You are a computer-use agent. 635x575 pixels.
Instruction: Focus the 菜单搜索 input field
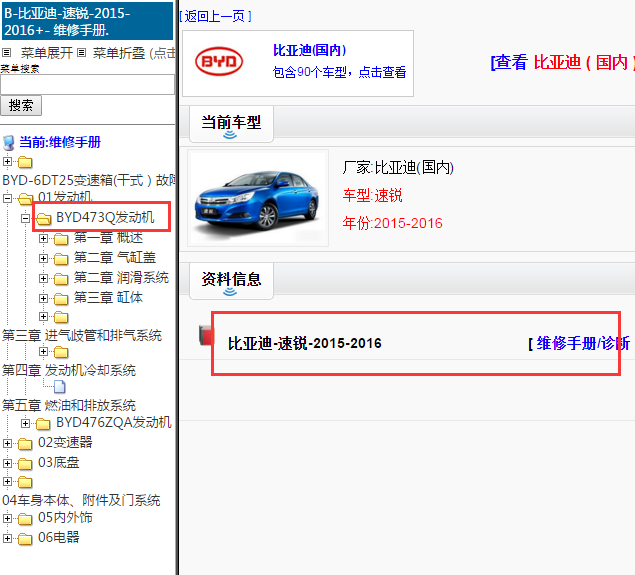click(87, 85)
